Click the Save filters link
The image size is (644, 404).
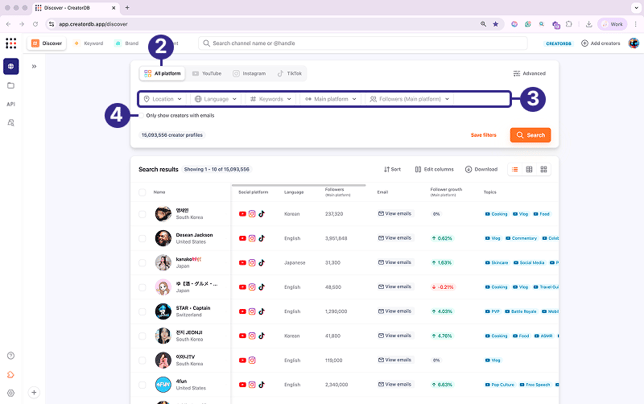[x=483, y=135]
